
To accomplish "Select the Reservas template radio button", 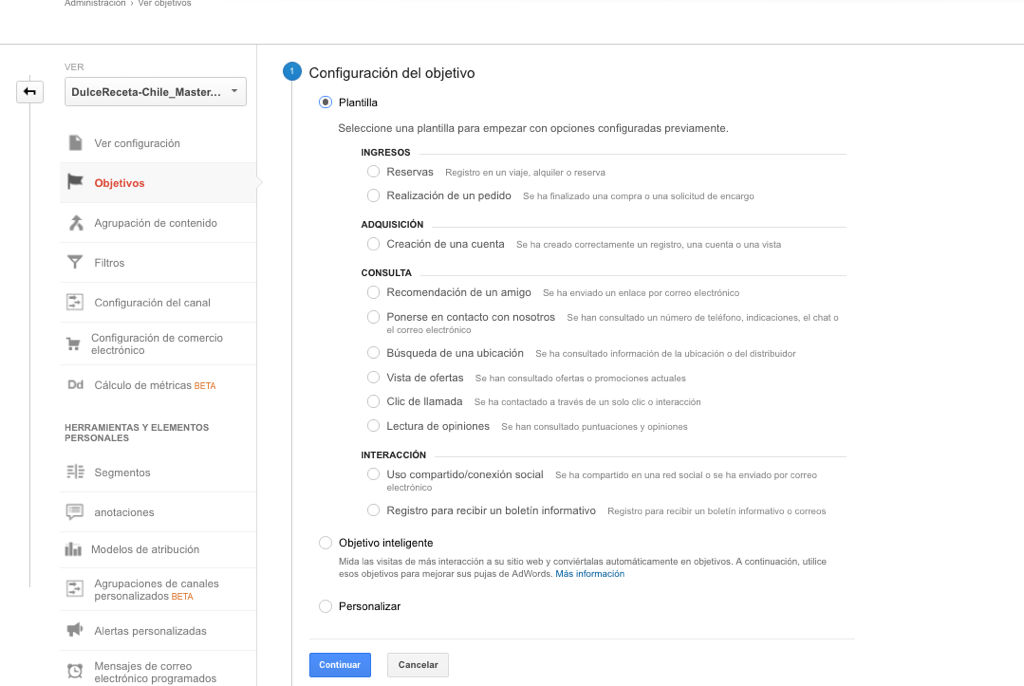I will 374,172.
